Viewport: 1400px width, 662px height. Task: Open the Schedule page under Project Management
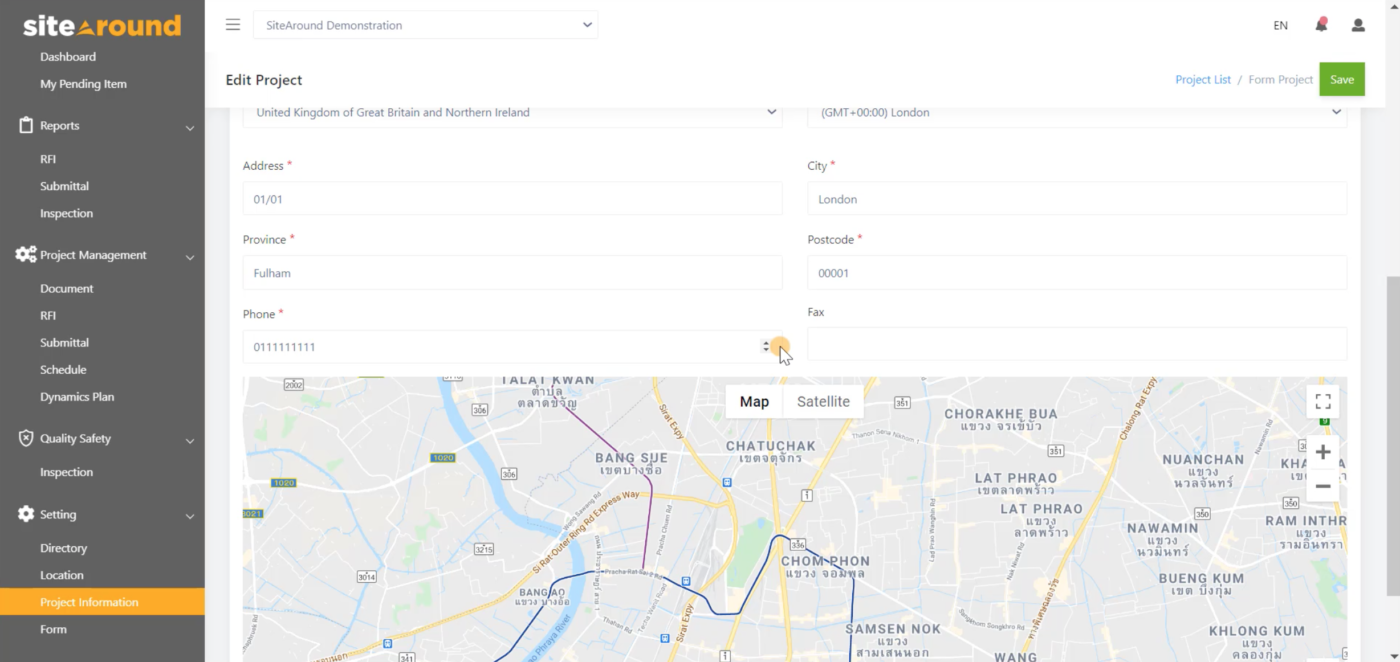coord(64,369)
